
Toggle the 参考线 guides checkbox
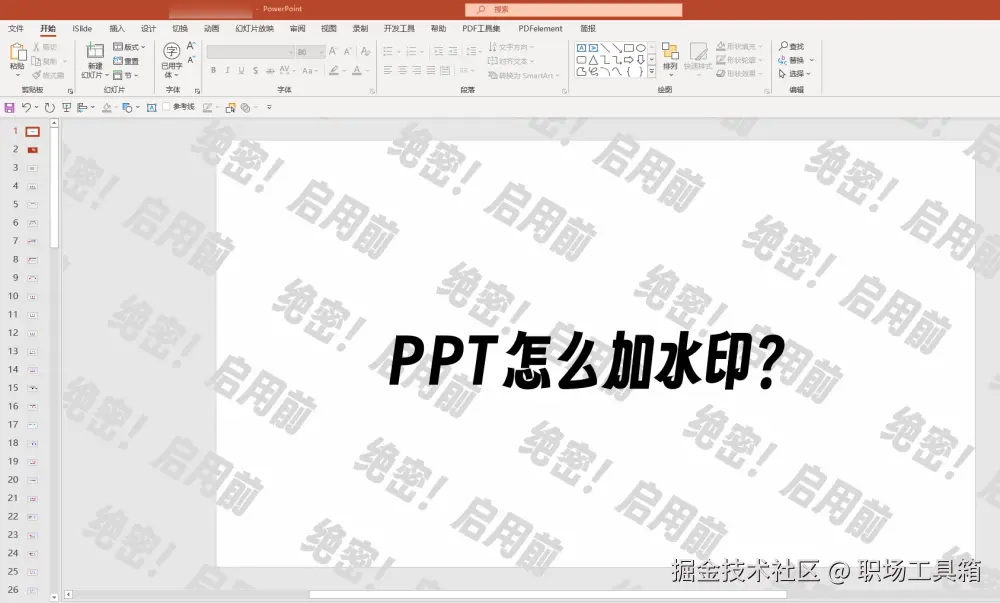click(x=166, y=107)
